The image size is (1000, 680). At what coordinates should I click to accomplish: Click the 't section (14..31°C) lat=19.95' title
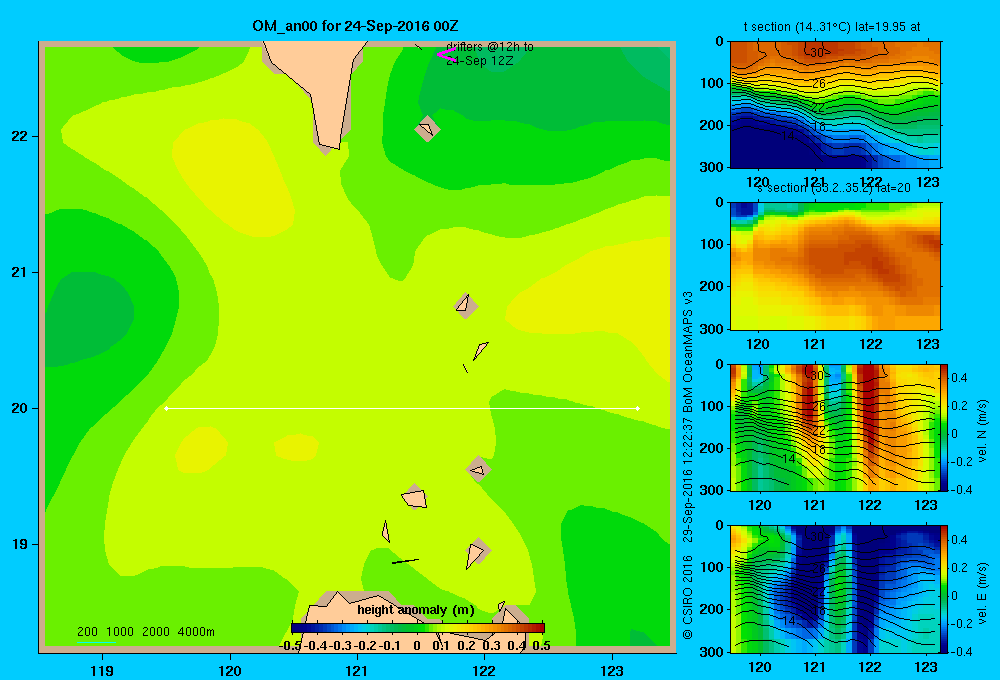[832, 27]
